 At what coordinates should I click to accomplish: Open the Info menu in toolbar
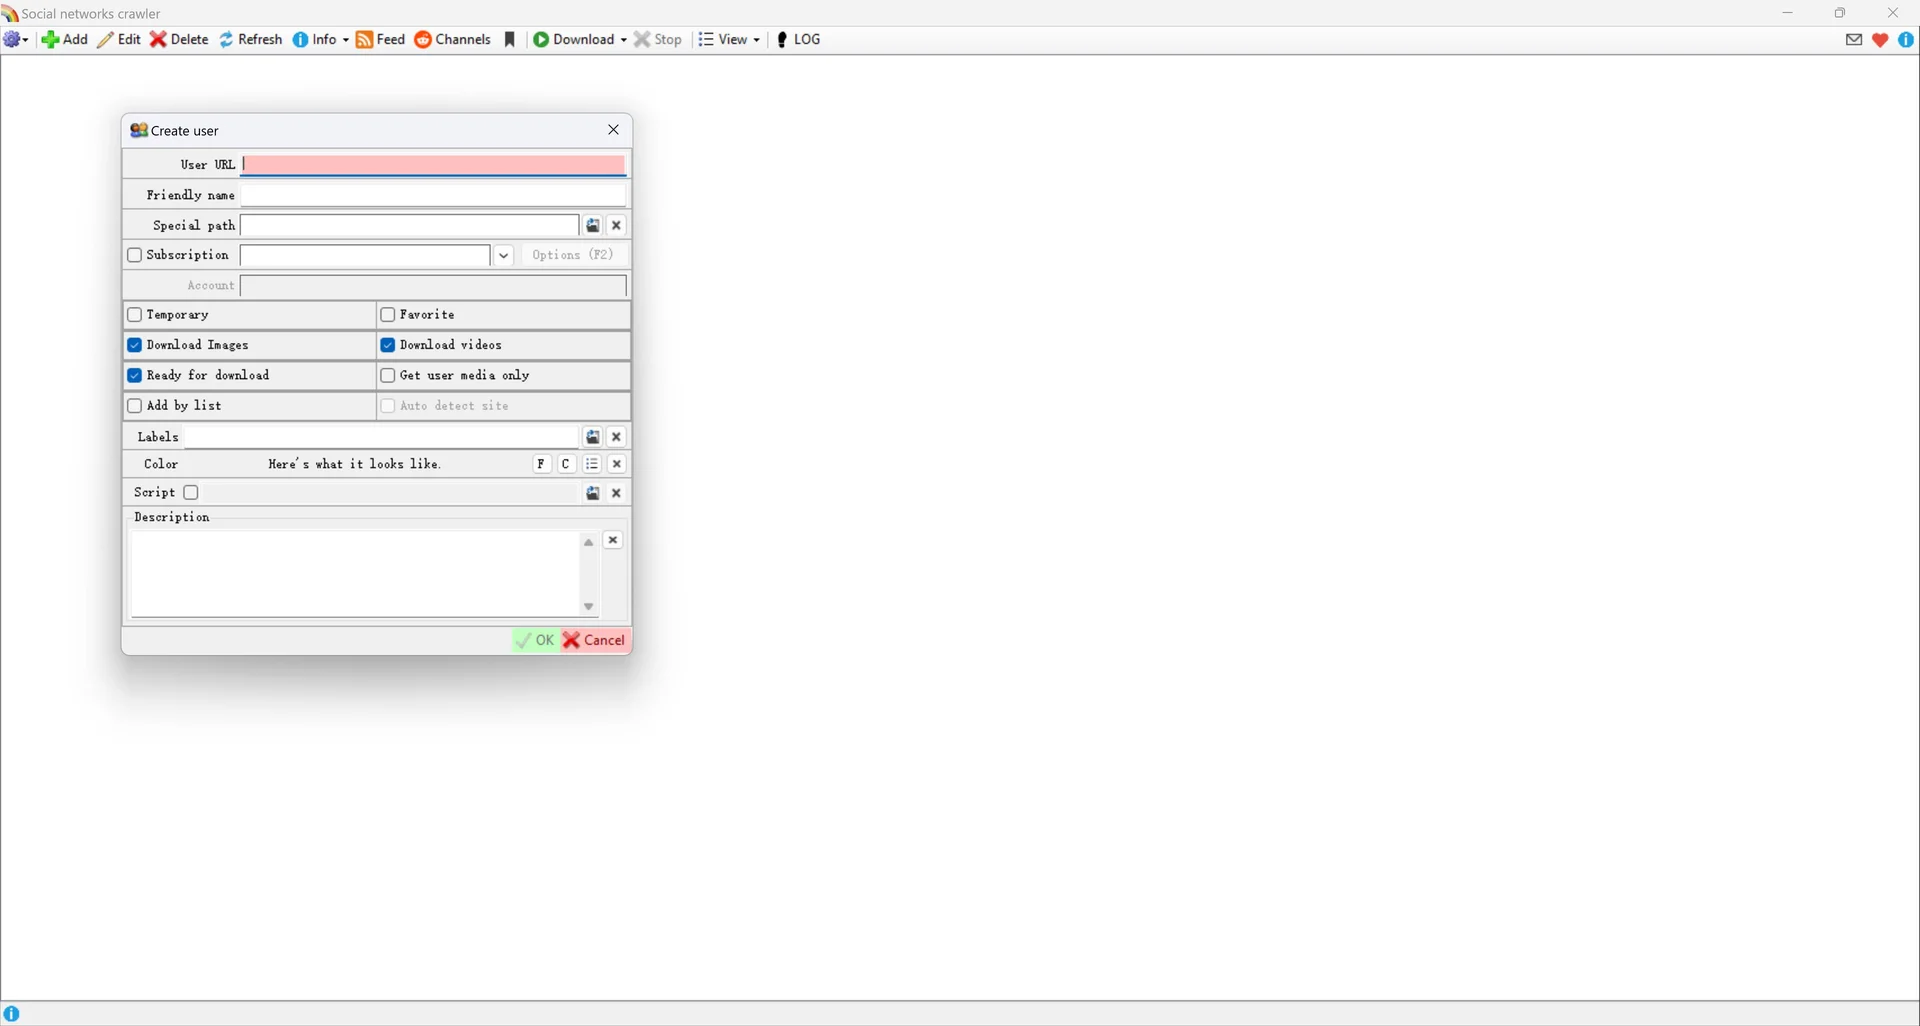pyautogui.click(x=321, y=40)
